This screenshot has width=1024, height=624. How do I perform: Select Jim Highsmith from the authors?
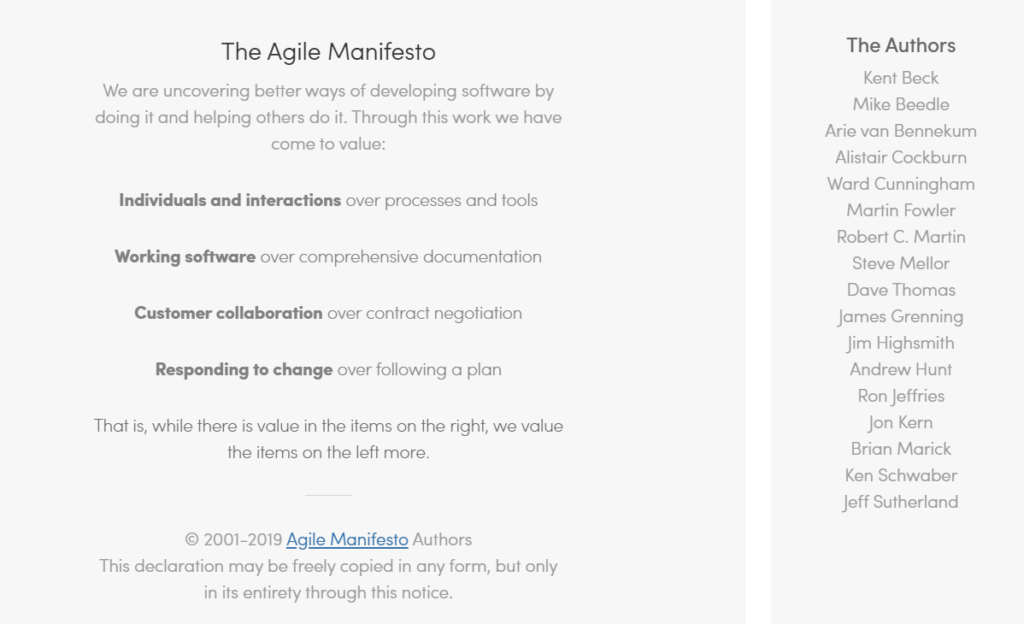coord(901,343)
